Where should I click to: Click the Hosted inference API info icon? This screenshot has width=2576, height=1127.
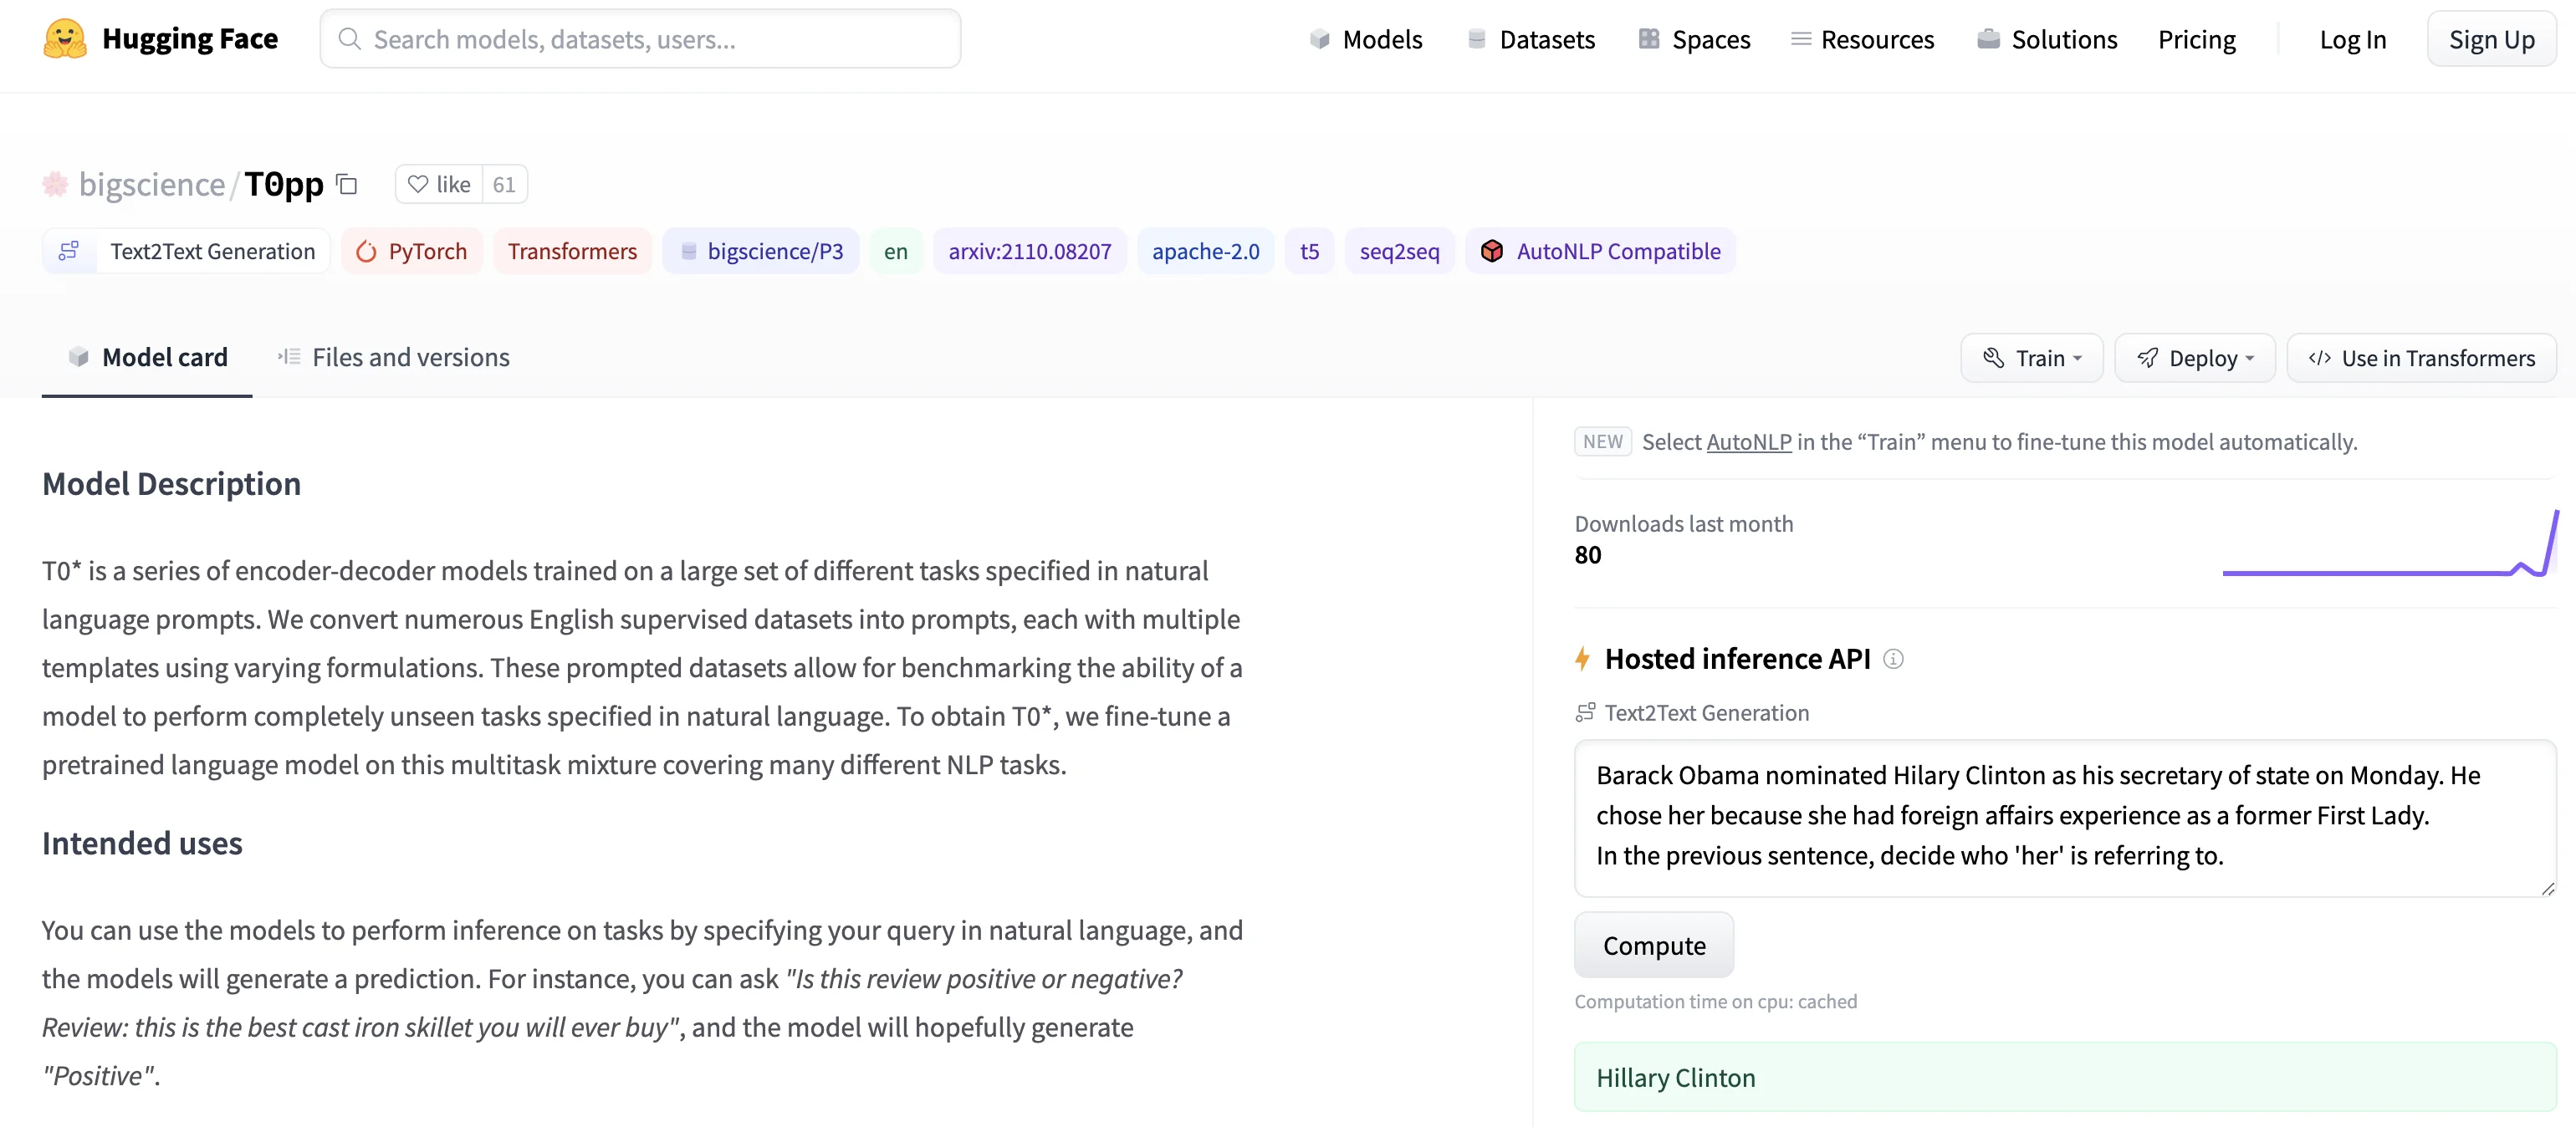tap(1896, 659)
